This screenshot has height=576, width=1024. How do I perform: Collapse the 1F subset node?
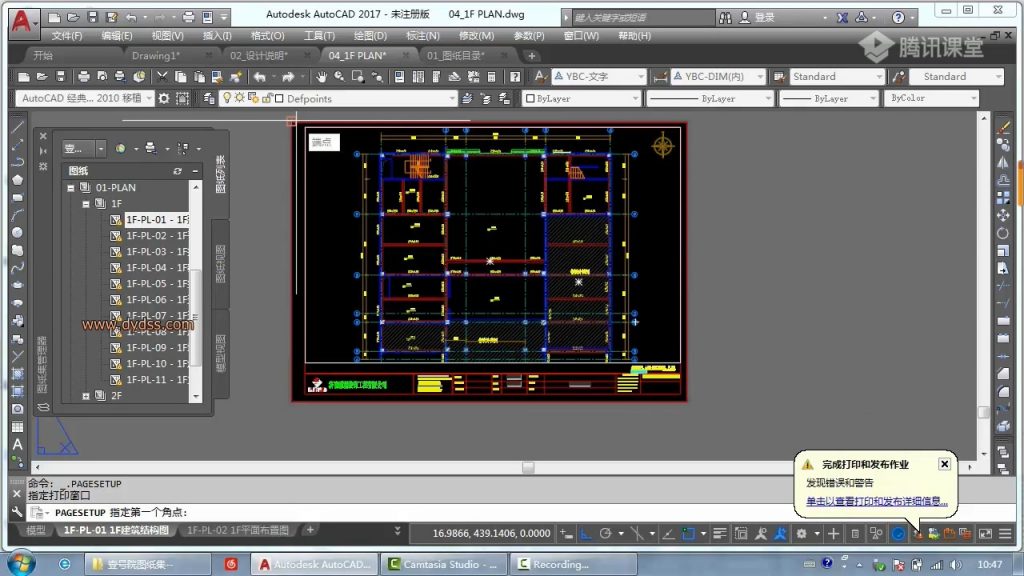[x=86, y=204]
